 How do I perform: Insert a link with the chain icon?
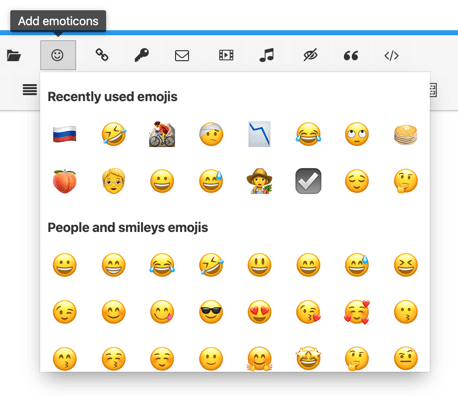[102, 55]
